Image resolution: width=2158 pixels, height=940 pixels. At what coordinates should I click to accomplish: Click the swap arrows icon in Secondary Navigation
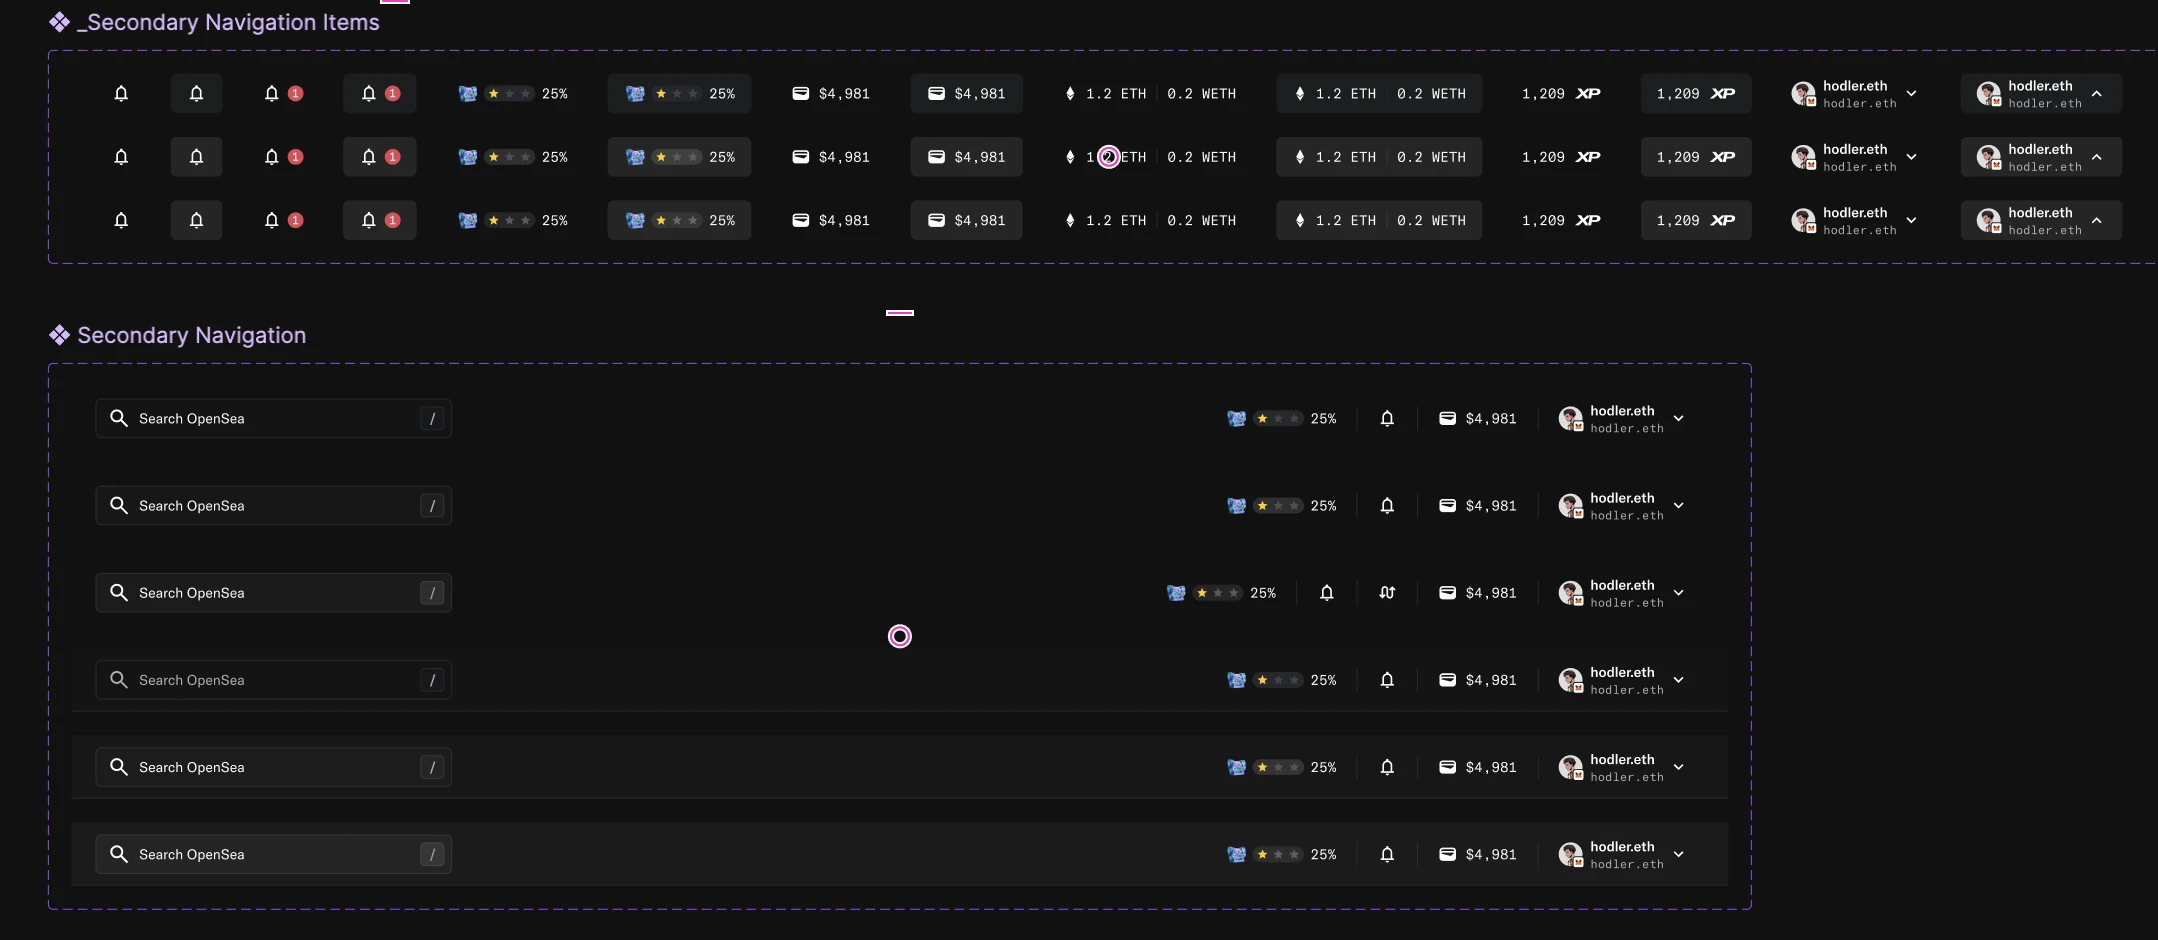tap(1387, 593)
